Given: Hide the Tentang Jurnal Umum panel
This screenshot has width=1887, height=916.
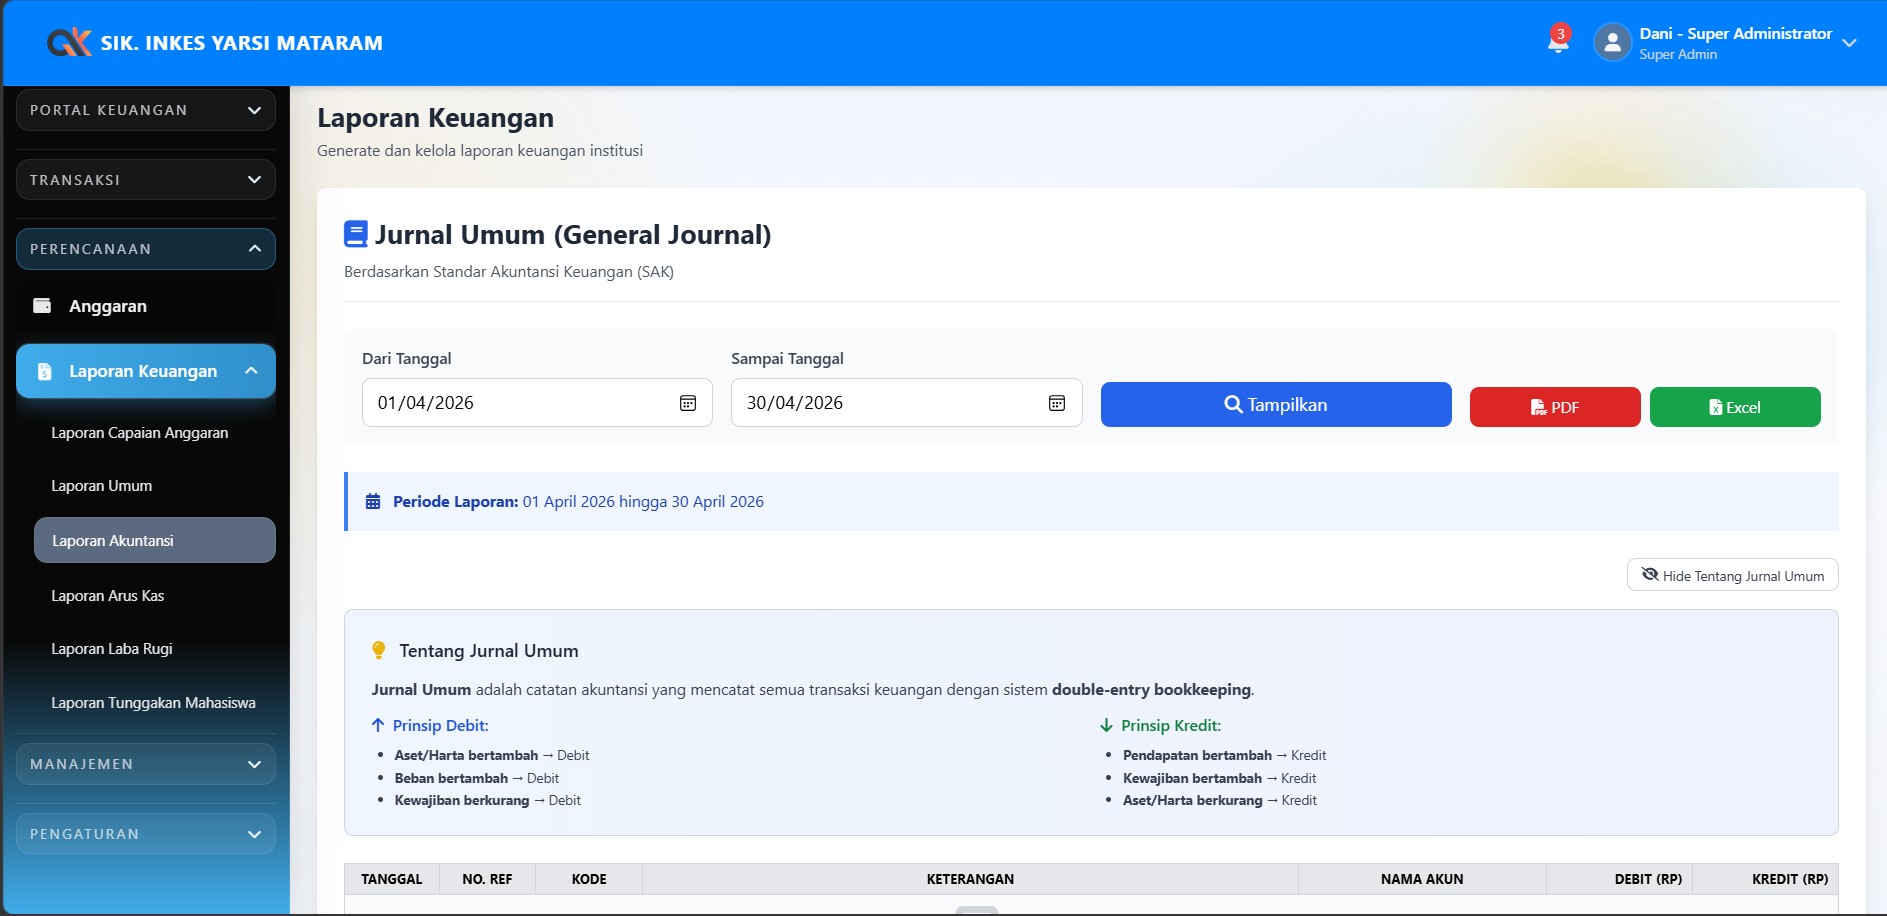Looking at the screenshot, I should point(1732,575).
